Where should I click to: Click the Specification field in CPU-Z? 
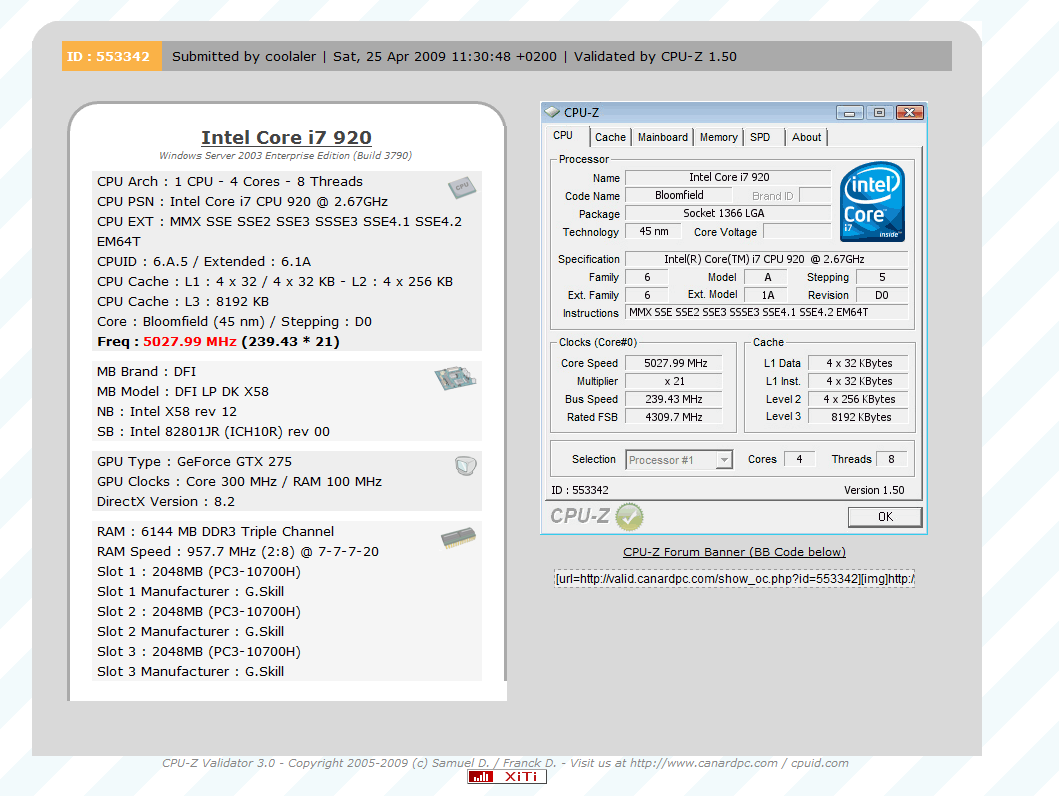[x=767, y=259]
